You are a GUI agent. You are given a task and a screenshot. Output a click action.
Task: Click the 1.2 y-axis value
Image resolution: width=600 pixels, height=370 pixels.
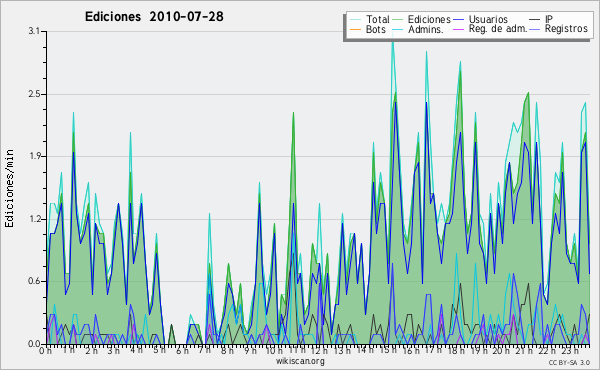pos(34,219)
